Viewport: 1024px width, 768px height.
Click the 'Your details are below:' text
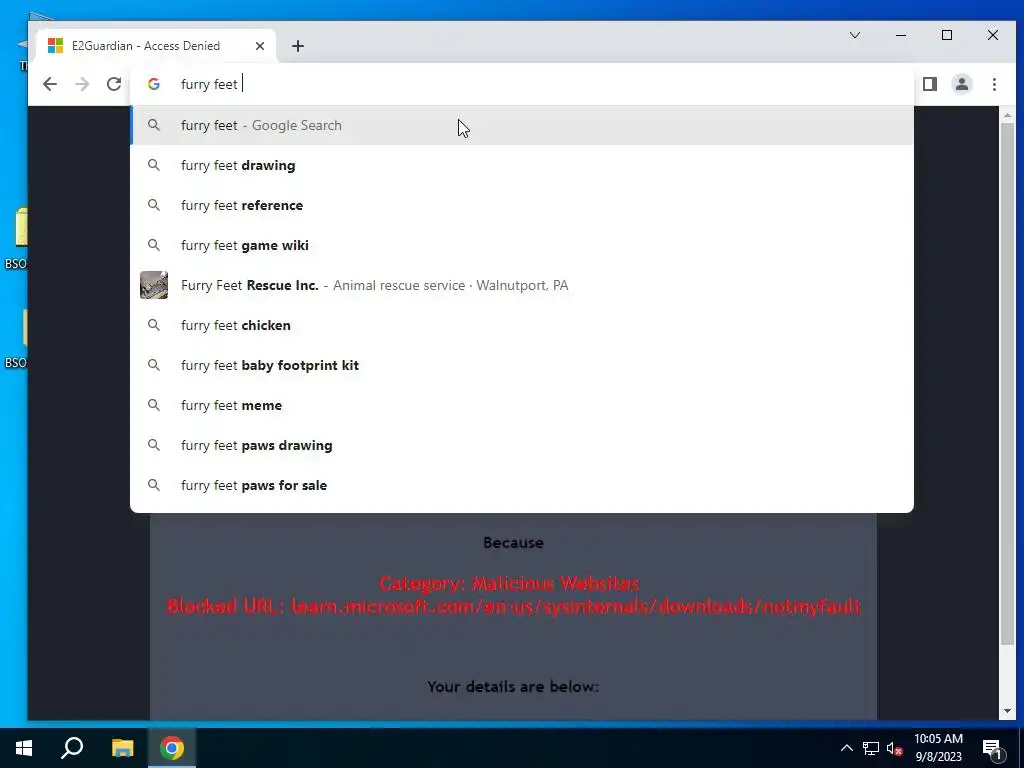(x=513, y=686)
